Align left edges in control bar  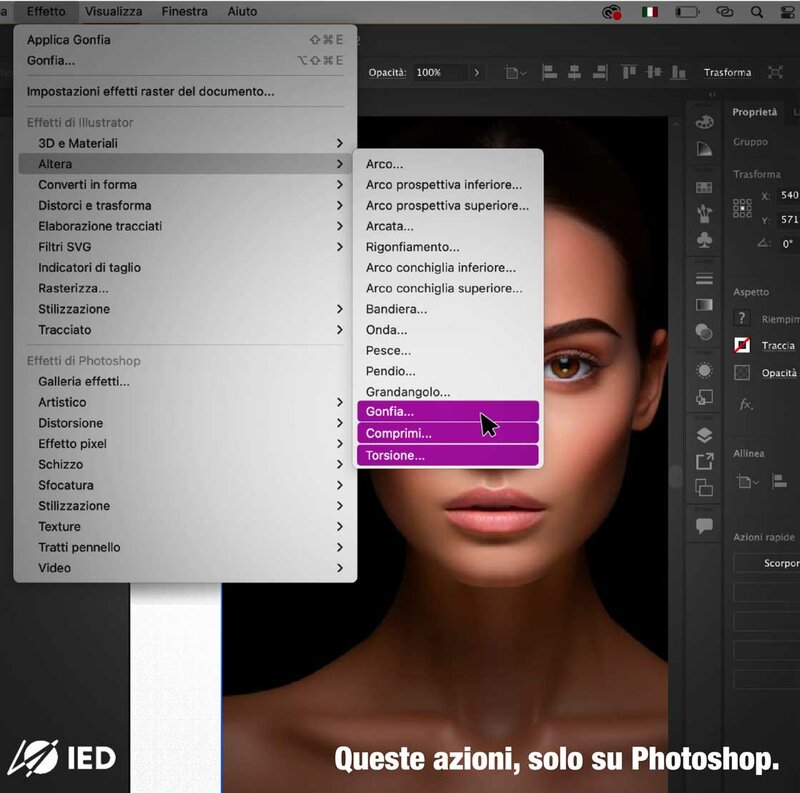pos(549,72)
